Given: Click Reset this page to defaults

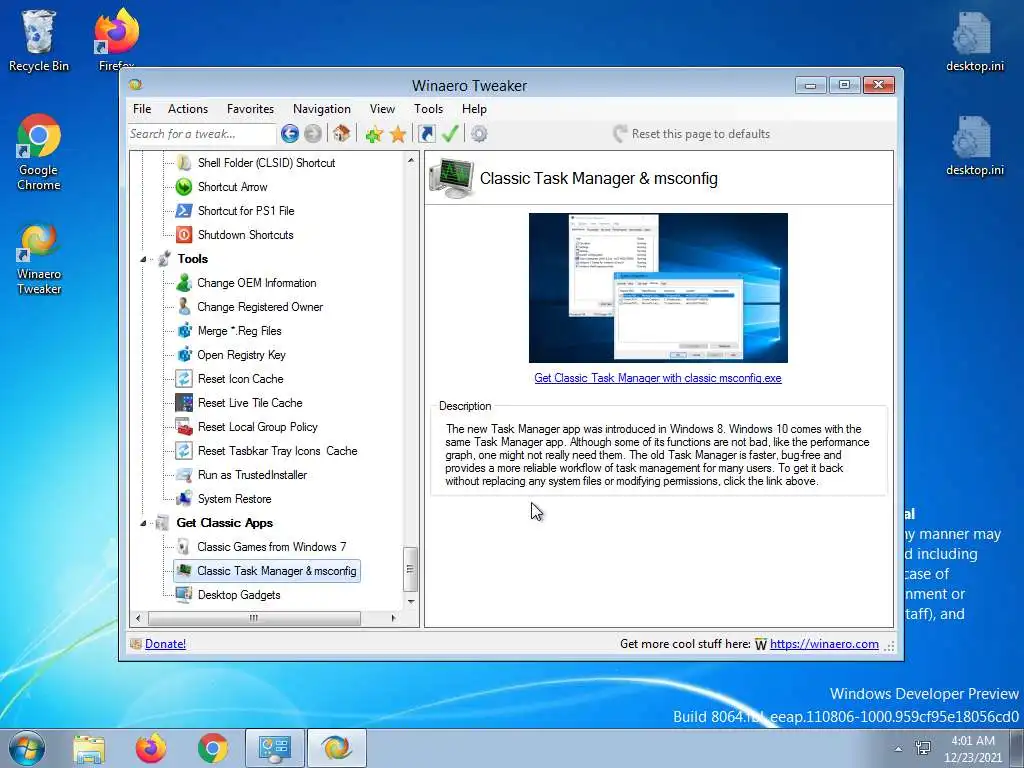Looking at the screenshot, I should click(x=692, y=134).
